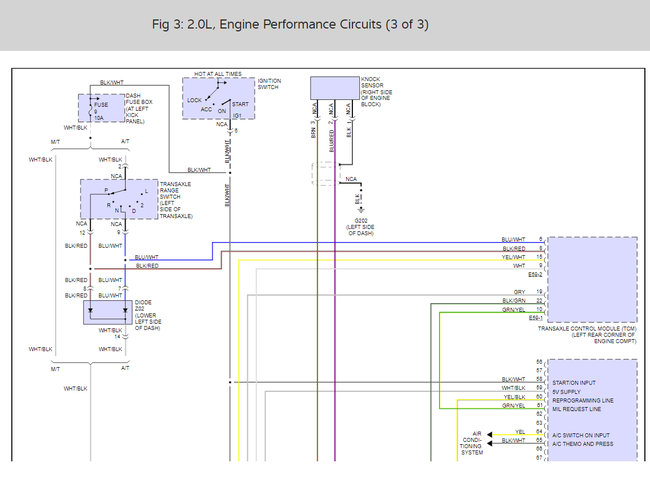Click the E59-2 connector label
Image resolution: width=650 pixels, height=479 pixels.
[x=535, y=275]
